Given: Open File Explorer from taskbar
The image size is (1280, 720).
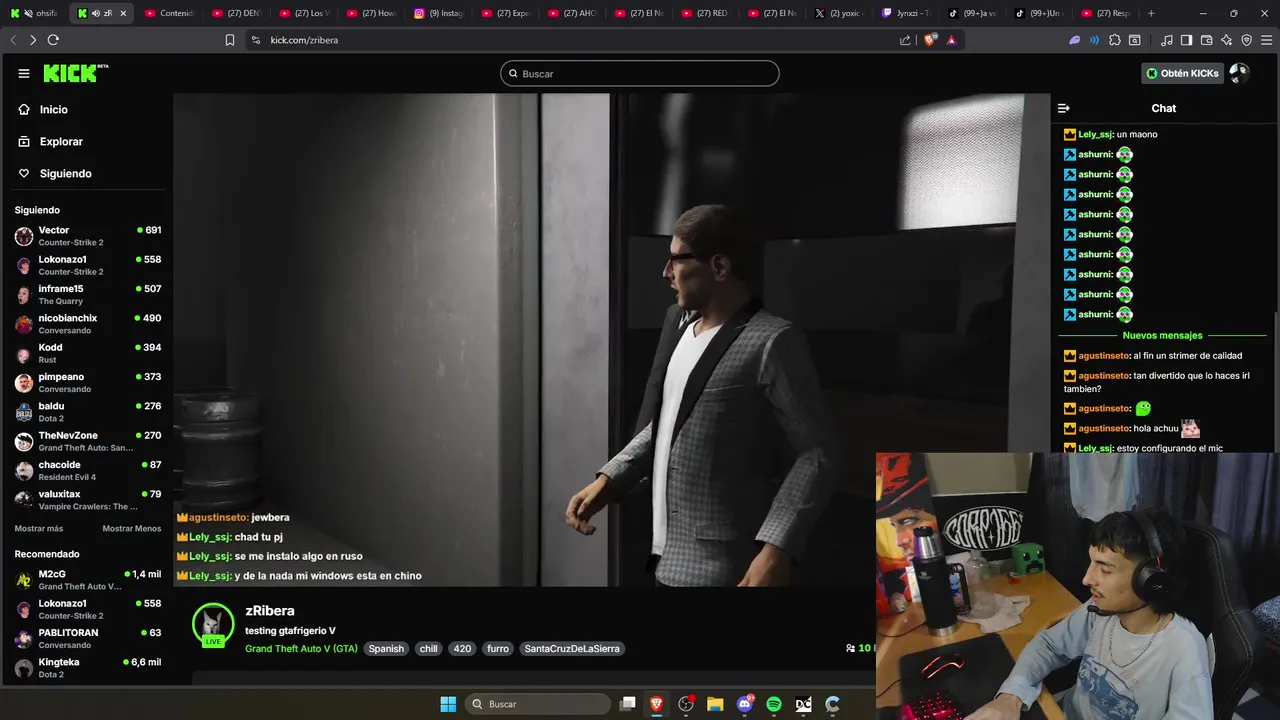Looking at the screenshot, I should [x=715, y=704].
